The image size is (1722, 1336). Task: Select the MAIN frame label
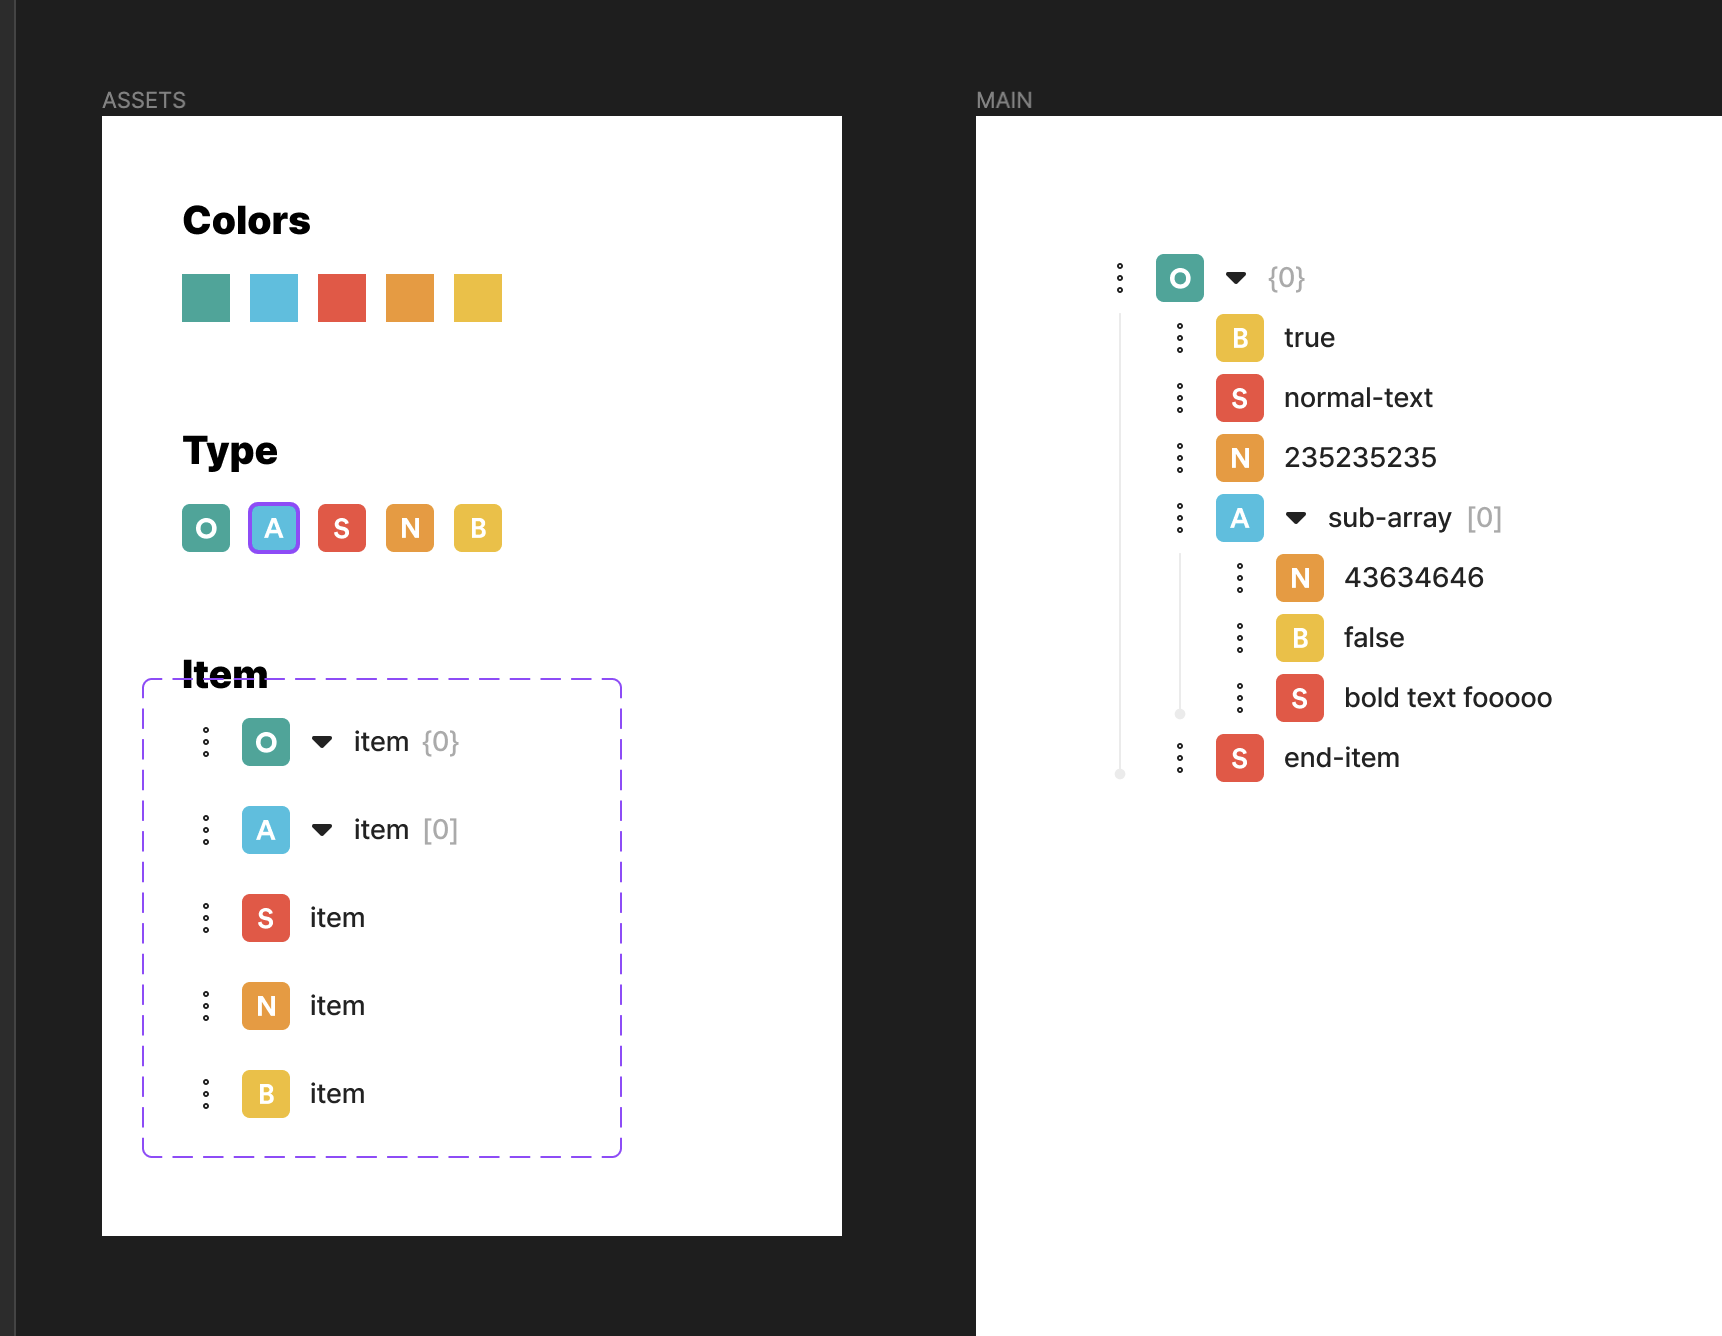click(1004, 100)
